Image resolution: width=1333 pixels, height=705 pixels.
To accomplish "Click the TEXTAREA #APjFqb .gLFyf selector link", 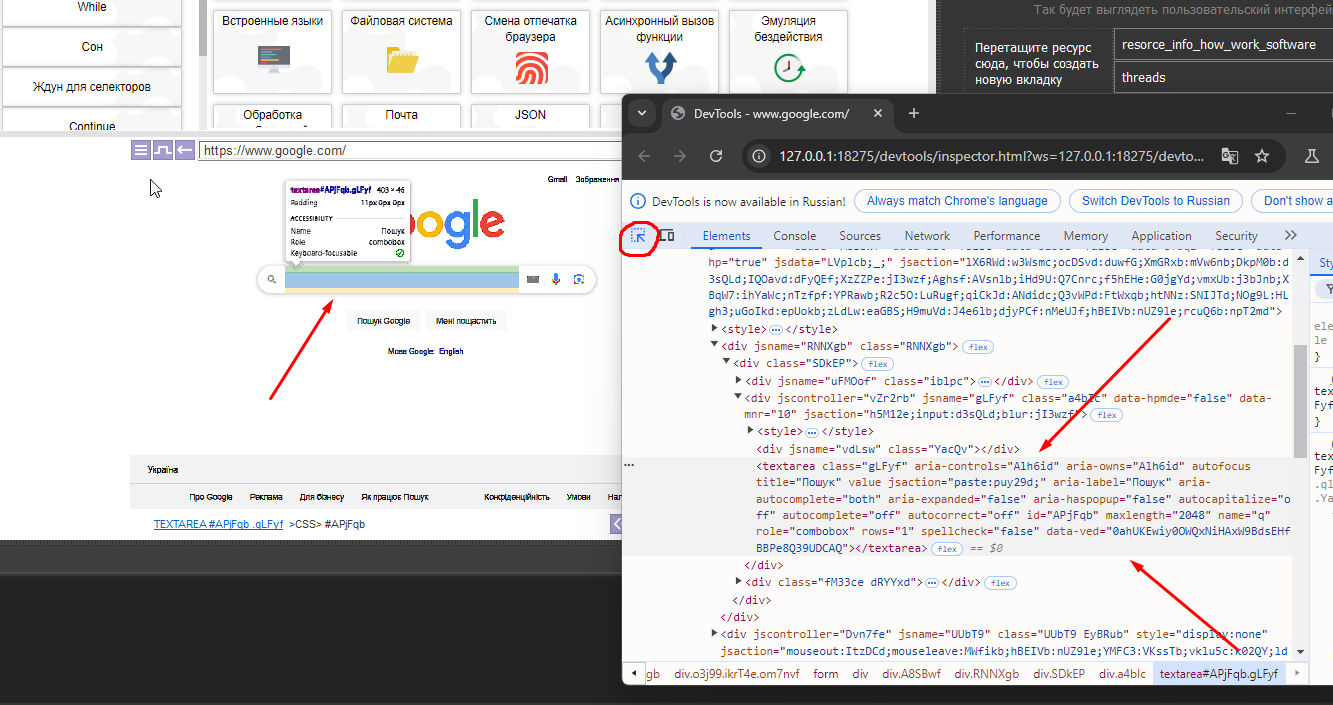I will [218, 524].
